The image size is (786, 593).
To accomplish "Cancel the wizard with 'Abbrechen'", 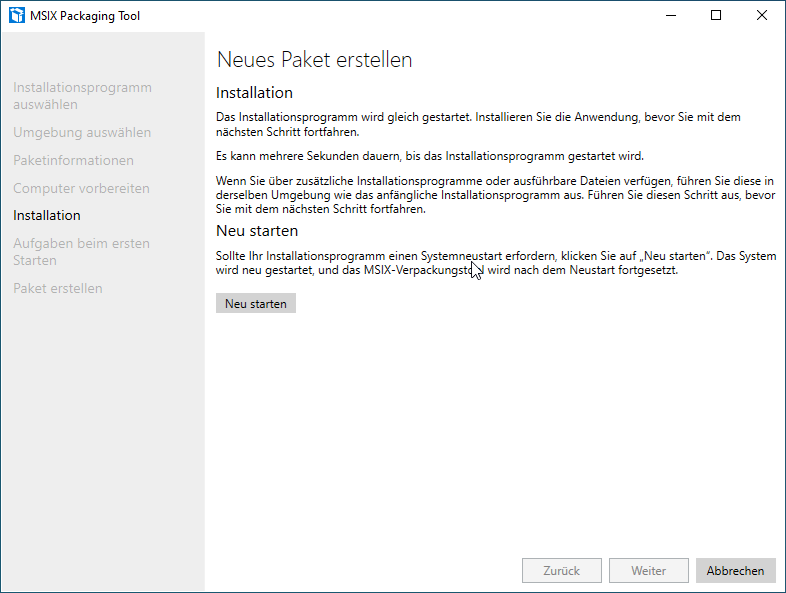I will click(x=735, y=570).
